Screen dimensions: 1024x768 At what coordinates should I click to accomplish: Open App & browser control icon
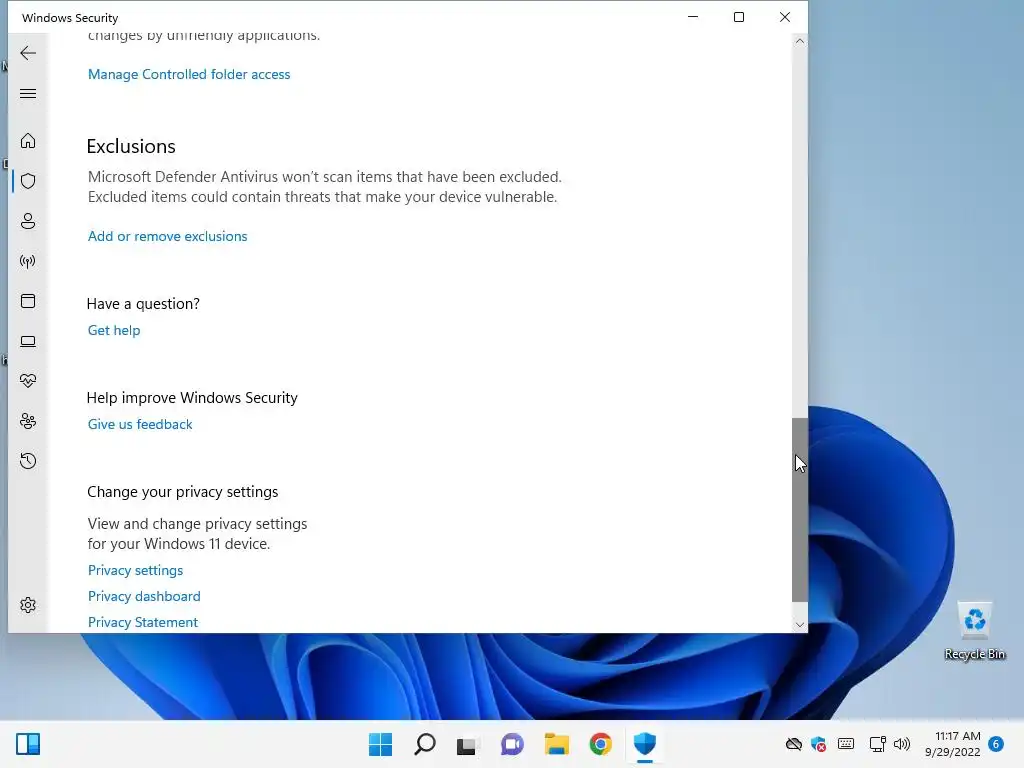(28, 301)
